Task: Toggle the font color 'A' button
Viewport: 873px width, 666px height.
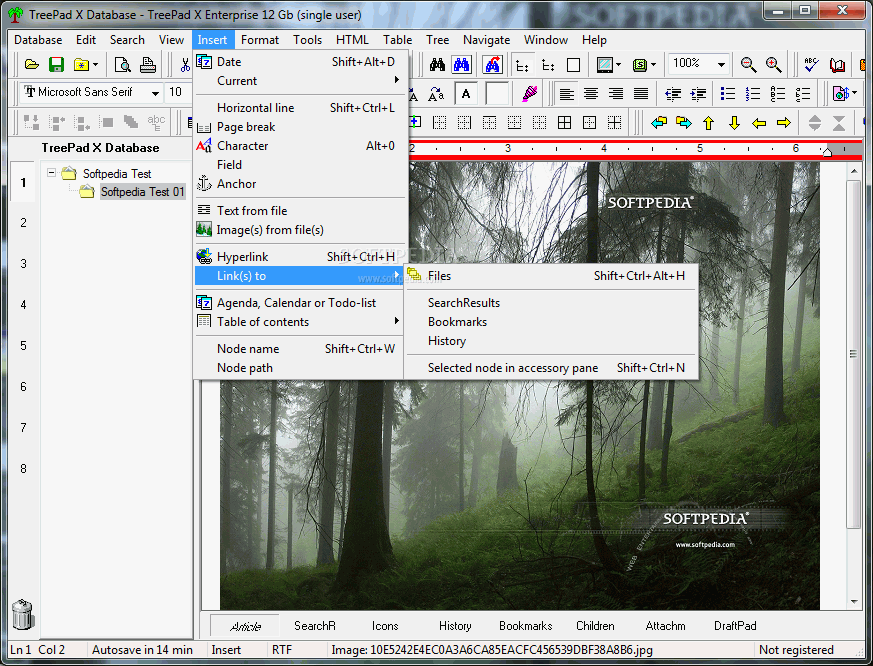Action: (466, 94)
